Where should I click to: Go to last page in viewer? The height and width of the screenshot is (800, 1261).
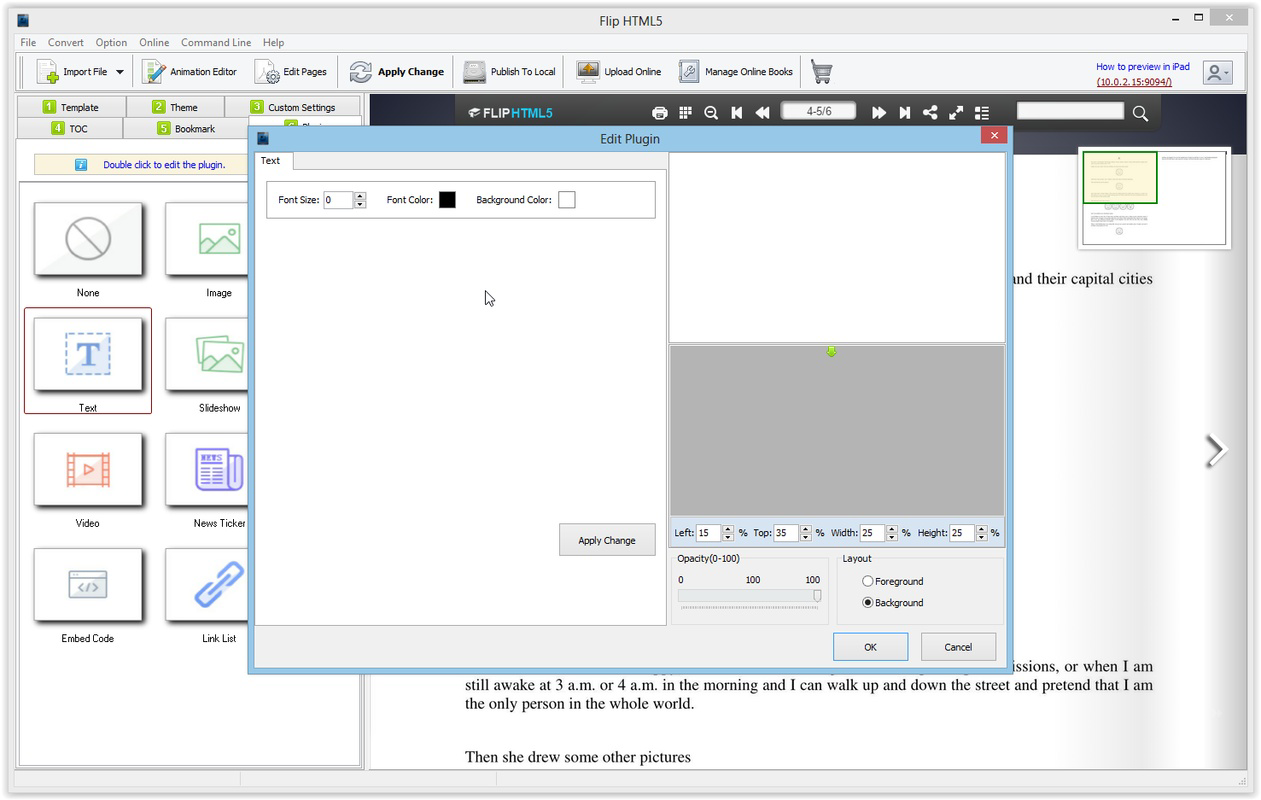pos(904,113)
